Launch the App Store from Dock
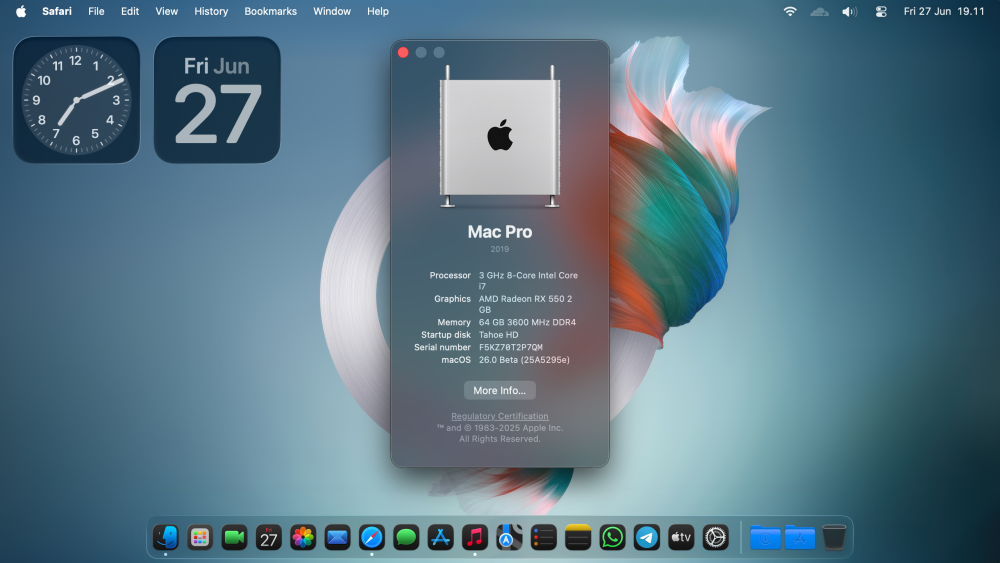Image resolution: width=1000 pixels, height=563 pixels. pos(441,537)
